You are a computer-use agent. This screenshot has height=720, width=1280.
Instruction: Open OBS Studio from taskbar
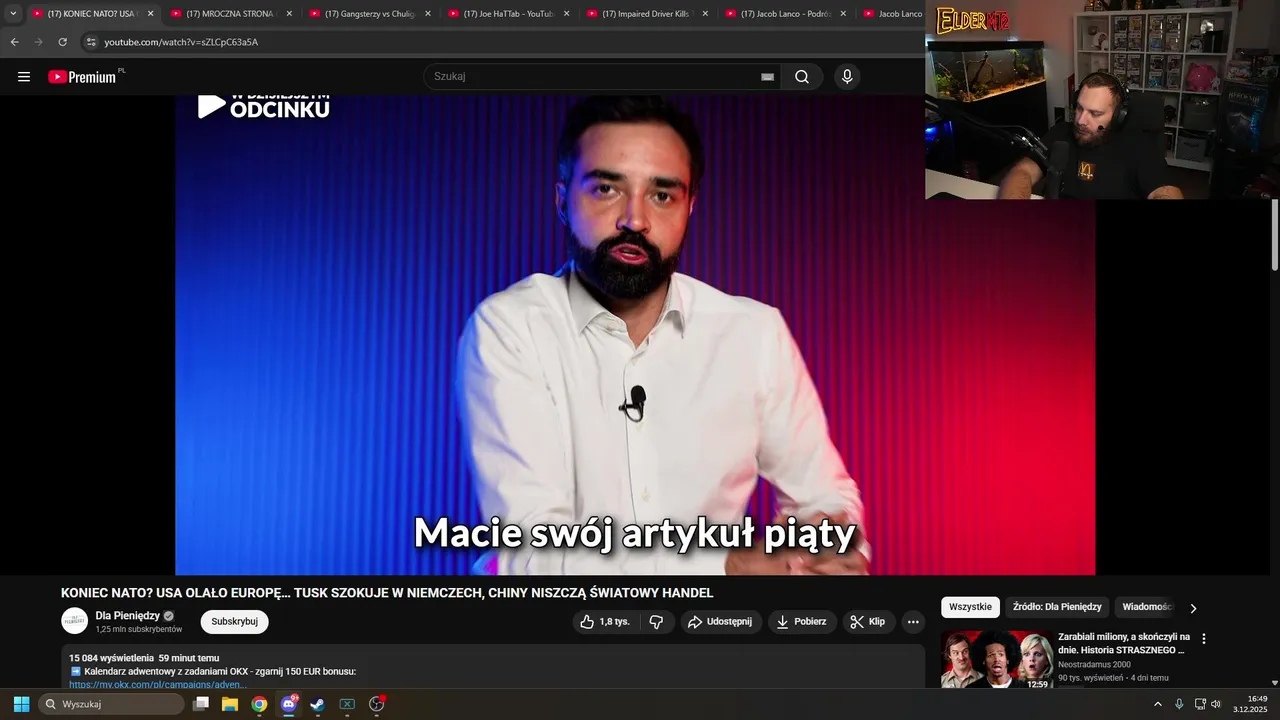click(x=377, y=704)
